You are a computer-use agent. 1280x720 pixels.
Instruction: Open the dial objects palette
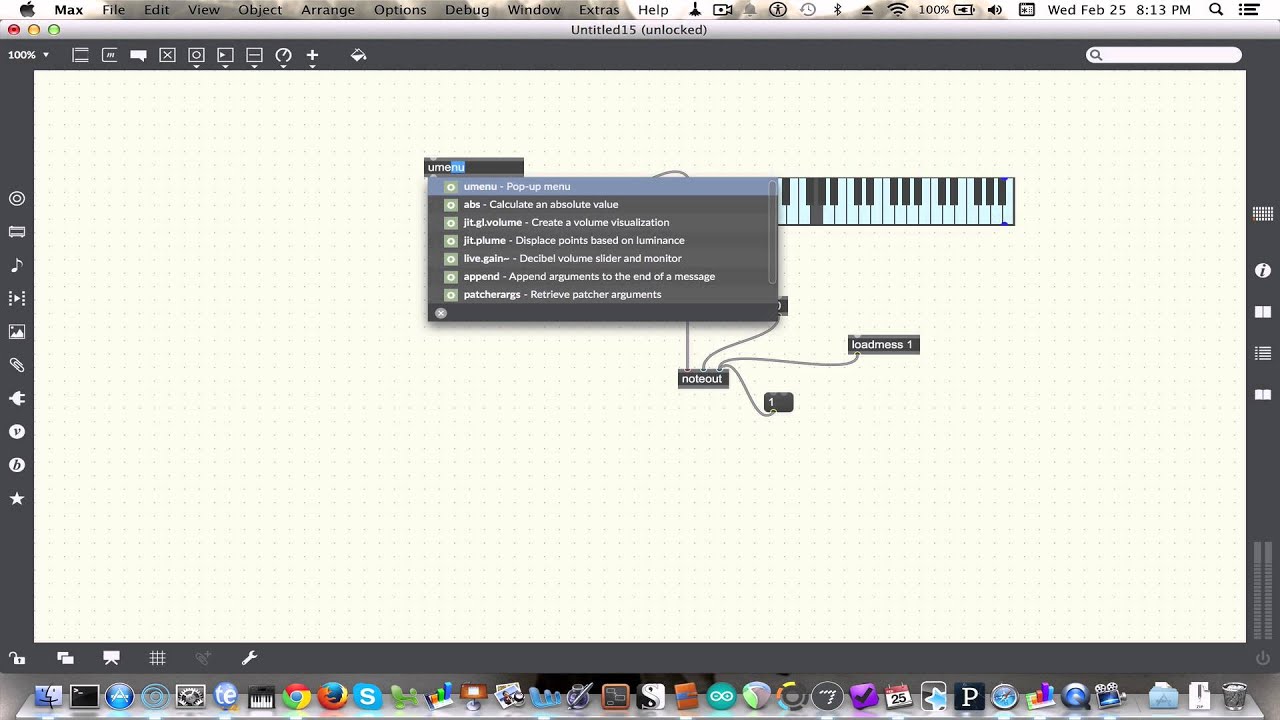click(283, 55)
